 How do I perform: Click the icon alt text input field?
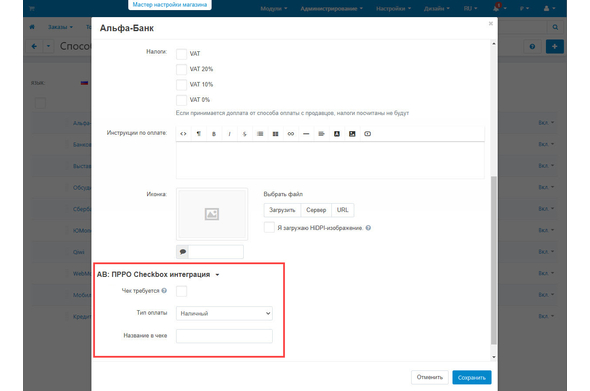216,252
